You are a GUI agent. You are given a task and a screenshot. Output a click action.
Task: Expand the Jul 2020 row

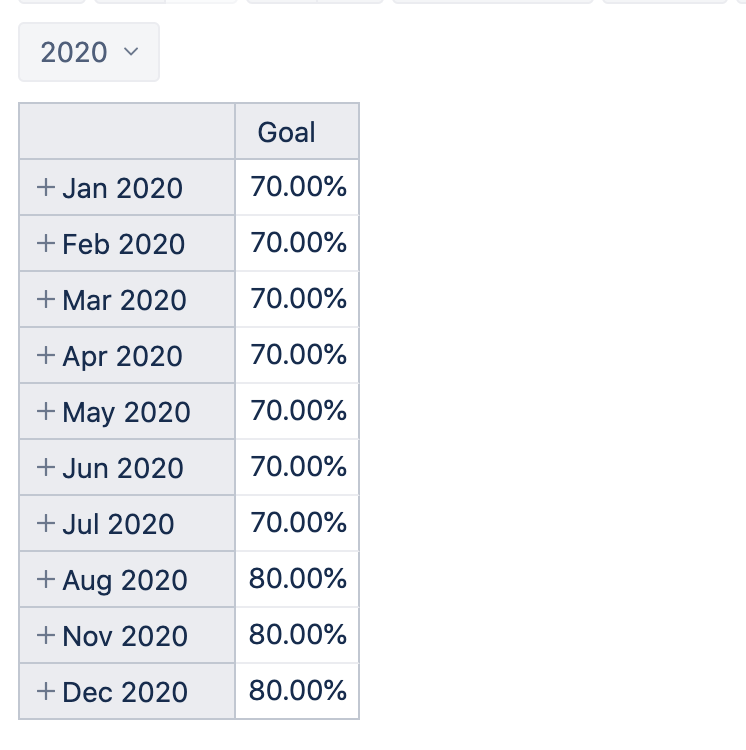pyautogui.click(x=46, y=523)
